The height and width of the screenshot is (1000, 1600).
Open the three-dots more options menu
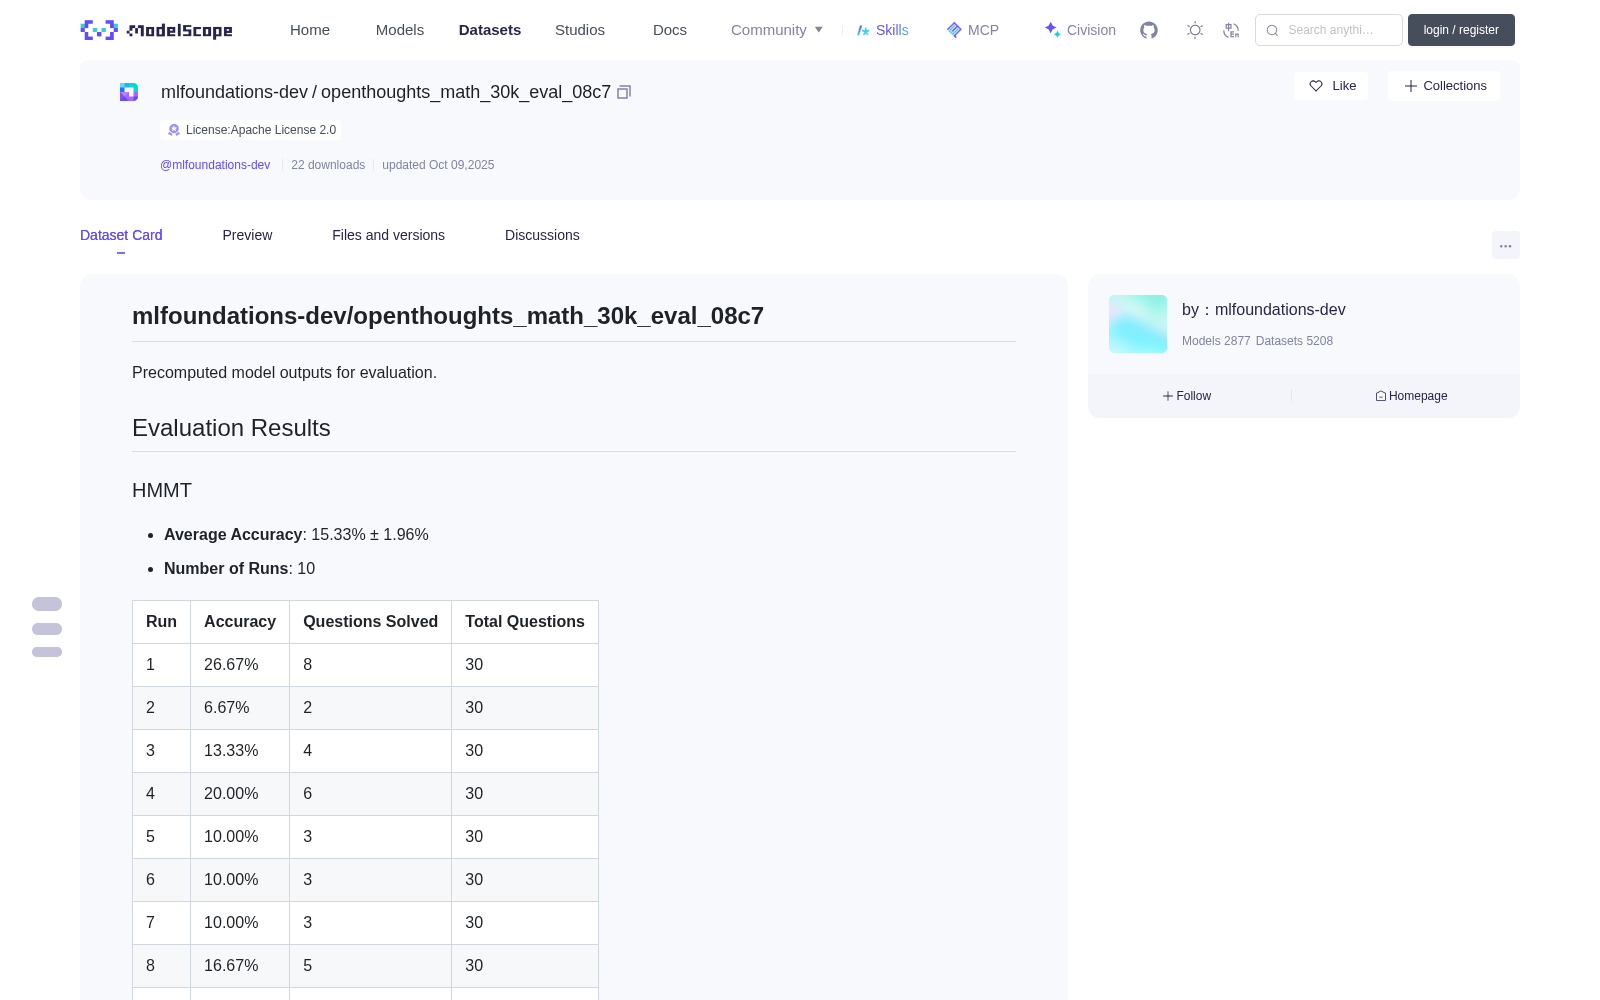tap(1505, 245)
